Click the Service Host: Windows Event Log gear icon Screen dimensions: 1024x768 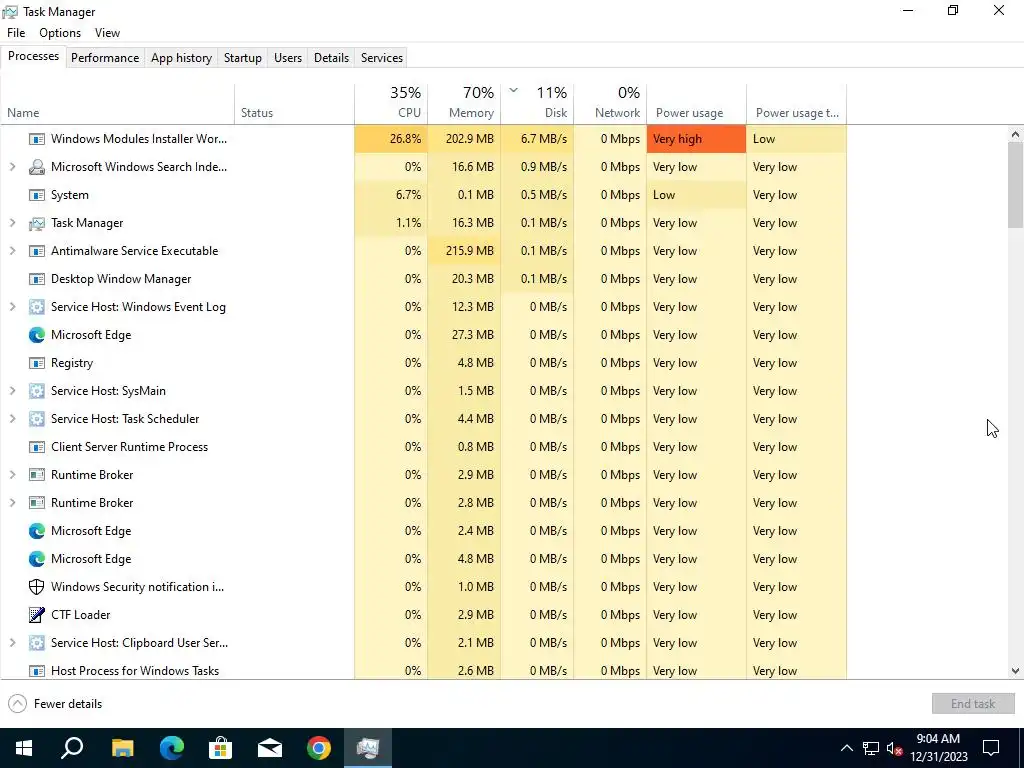click(x=37, y=307)
